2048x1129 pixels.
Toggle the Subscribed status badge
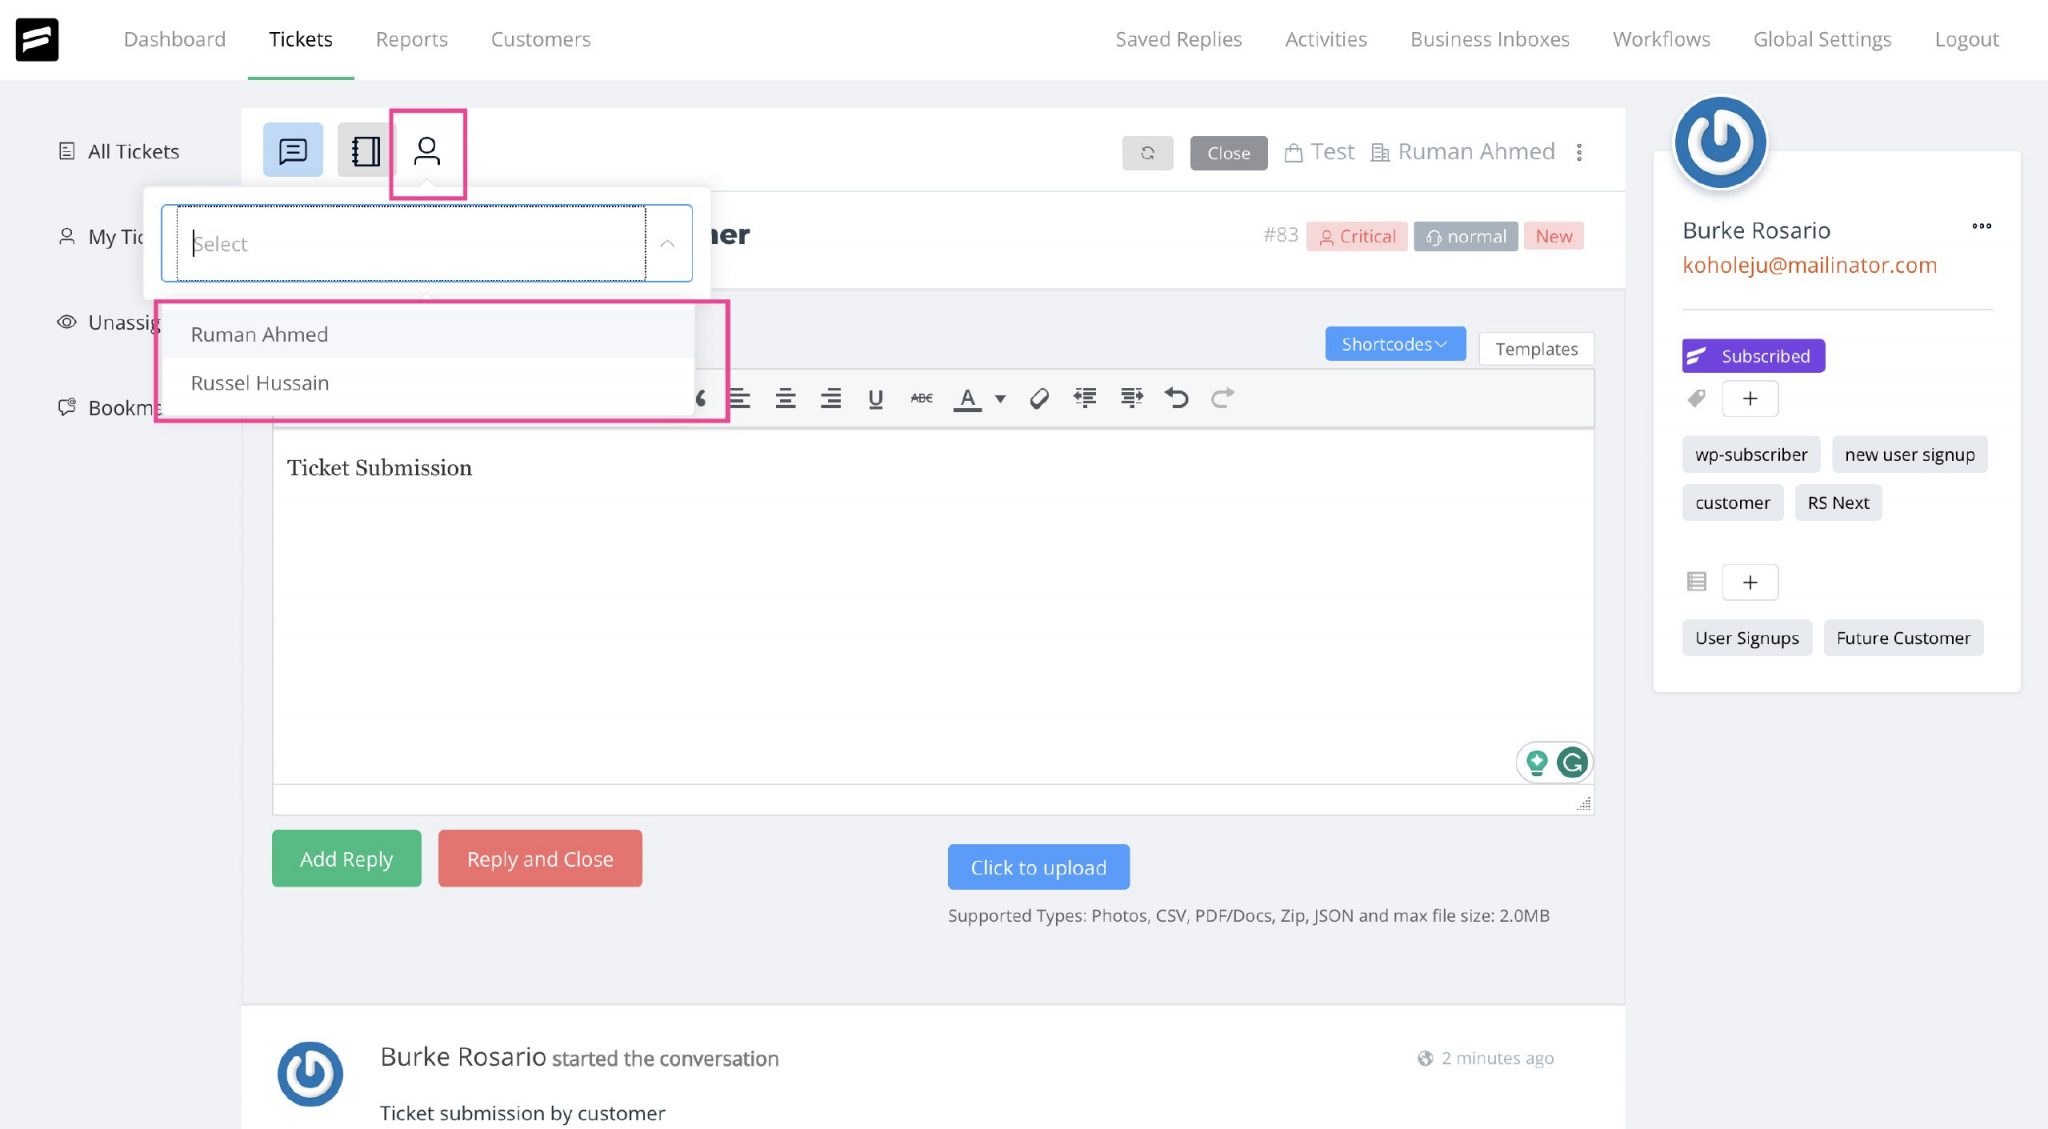tap(1753, 356)
